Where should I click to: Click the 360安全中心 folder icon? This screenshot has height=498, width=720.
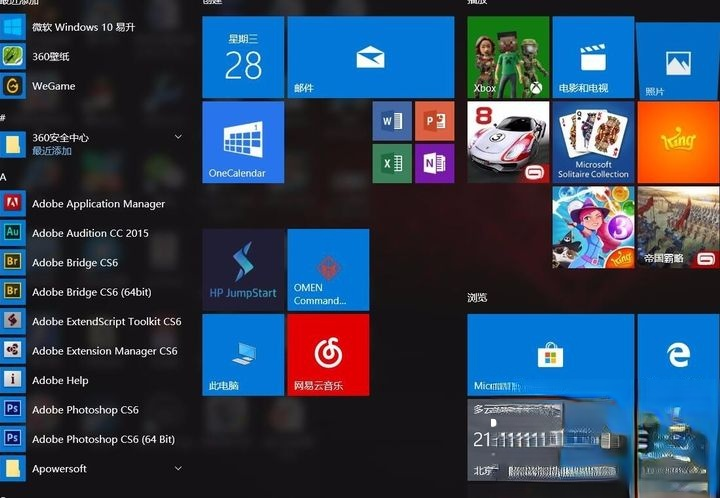pyautogui.click(x=12, y=144)
